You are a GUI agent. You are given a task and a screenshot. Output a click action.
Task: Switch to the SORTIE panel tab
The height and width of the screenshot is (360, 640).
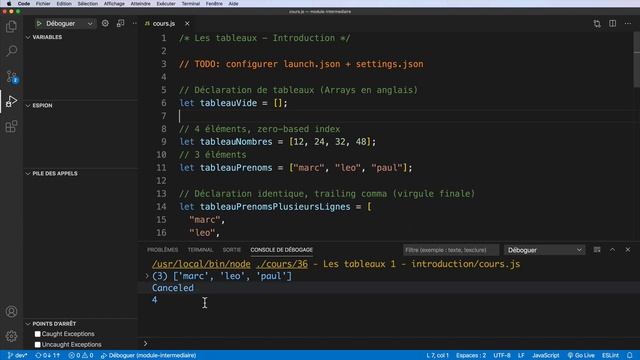232,250
